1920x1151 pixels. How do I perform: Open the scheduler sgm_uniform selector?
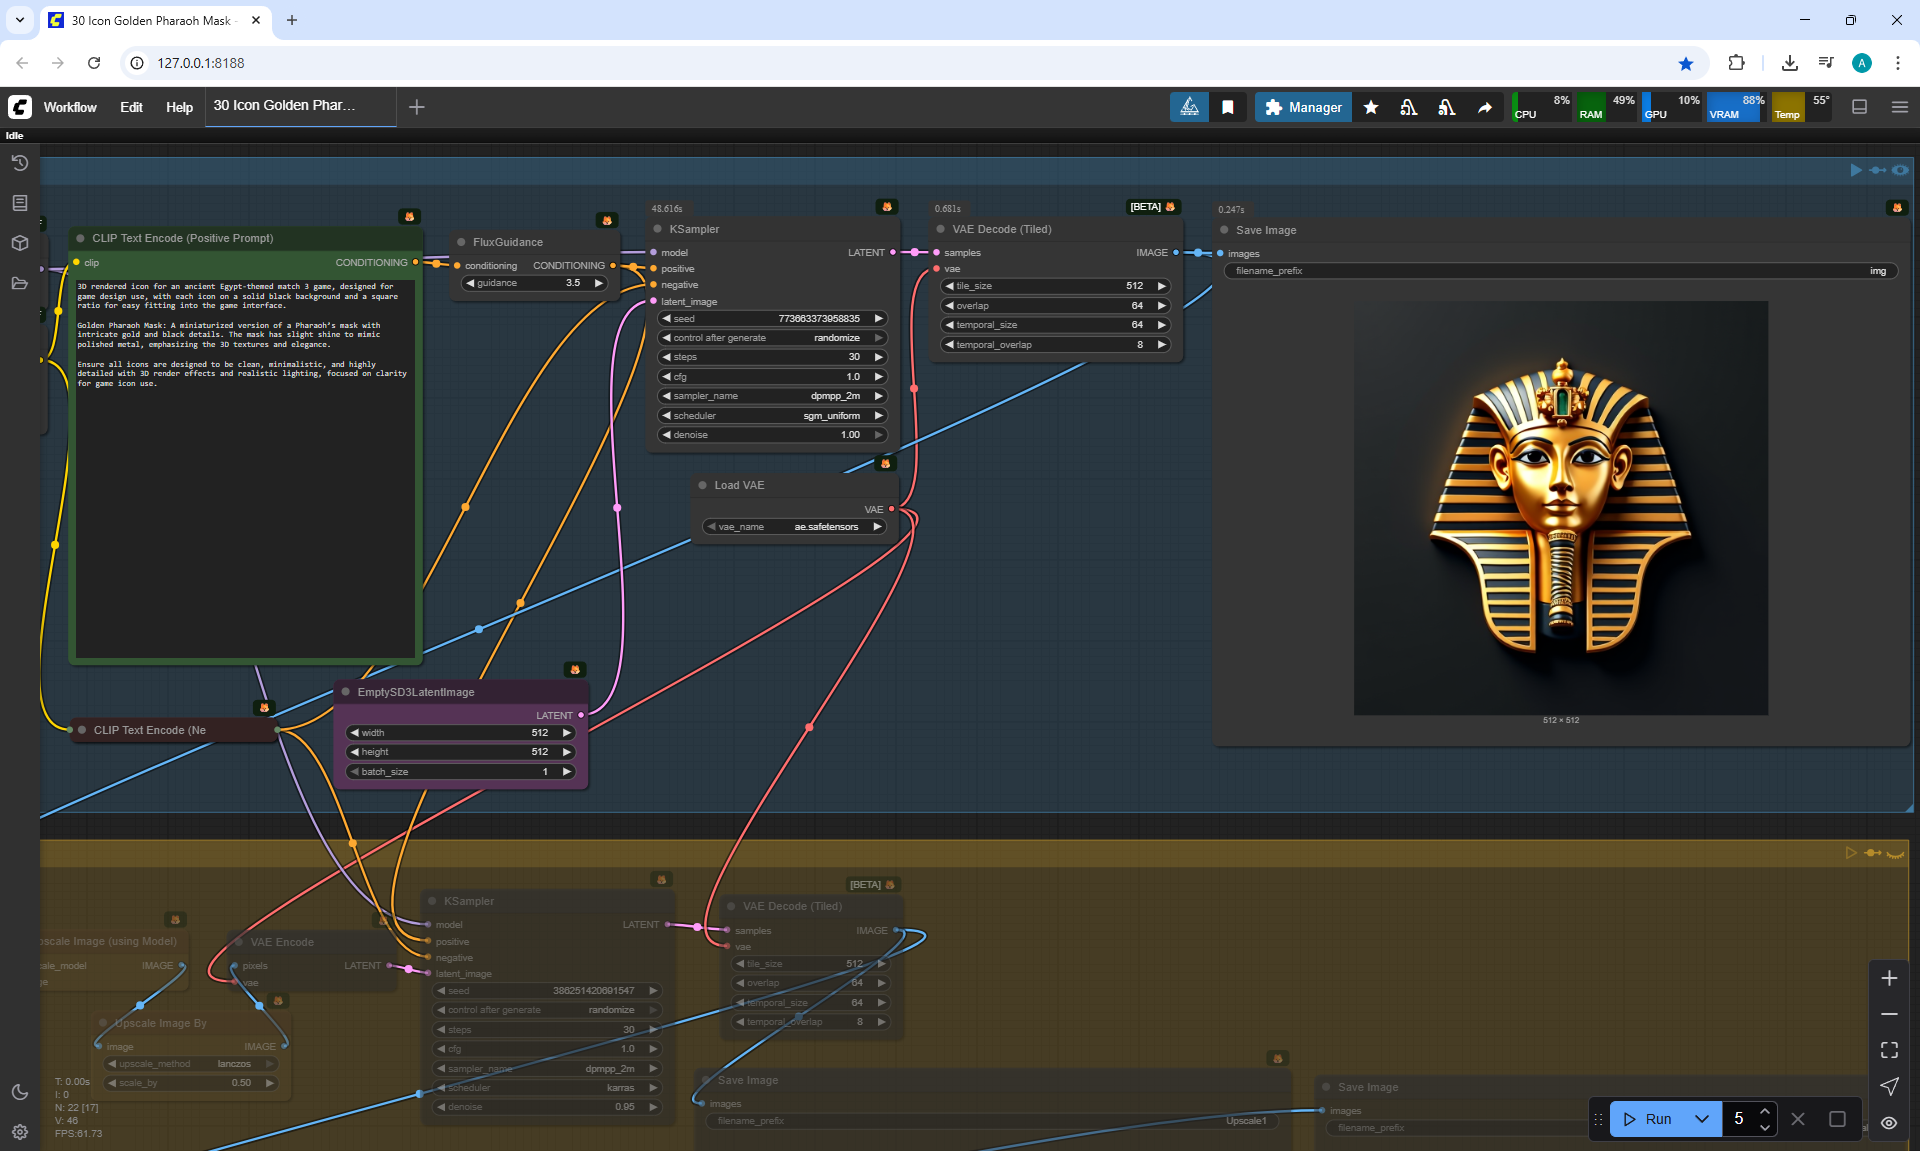click(x=770, y=416)
